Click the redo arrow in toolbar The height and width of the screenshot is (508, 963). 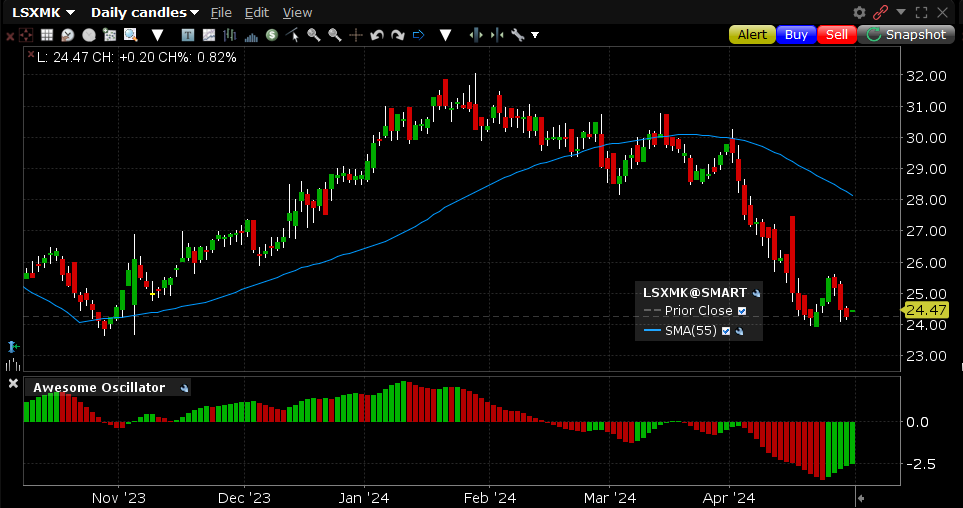[x=397, y=35]
